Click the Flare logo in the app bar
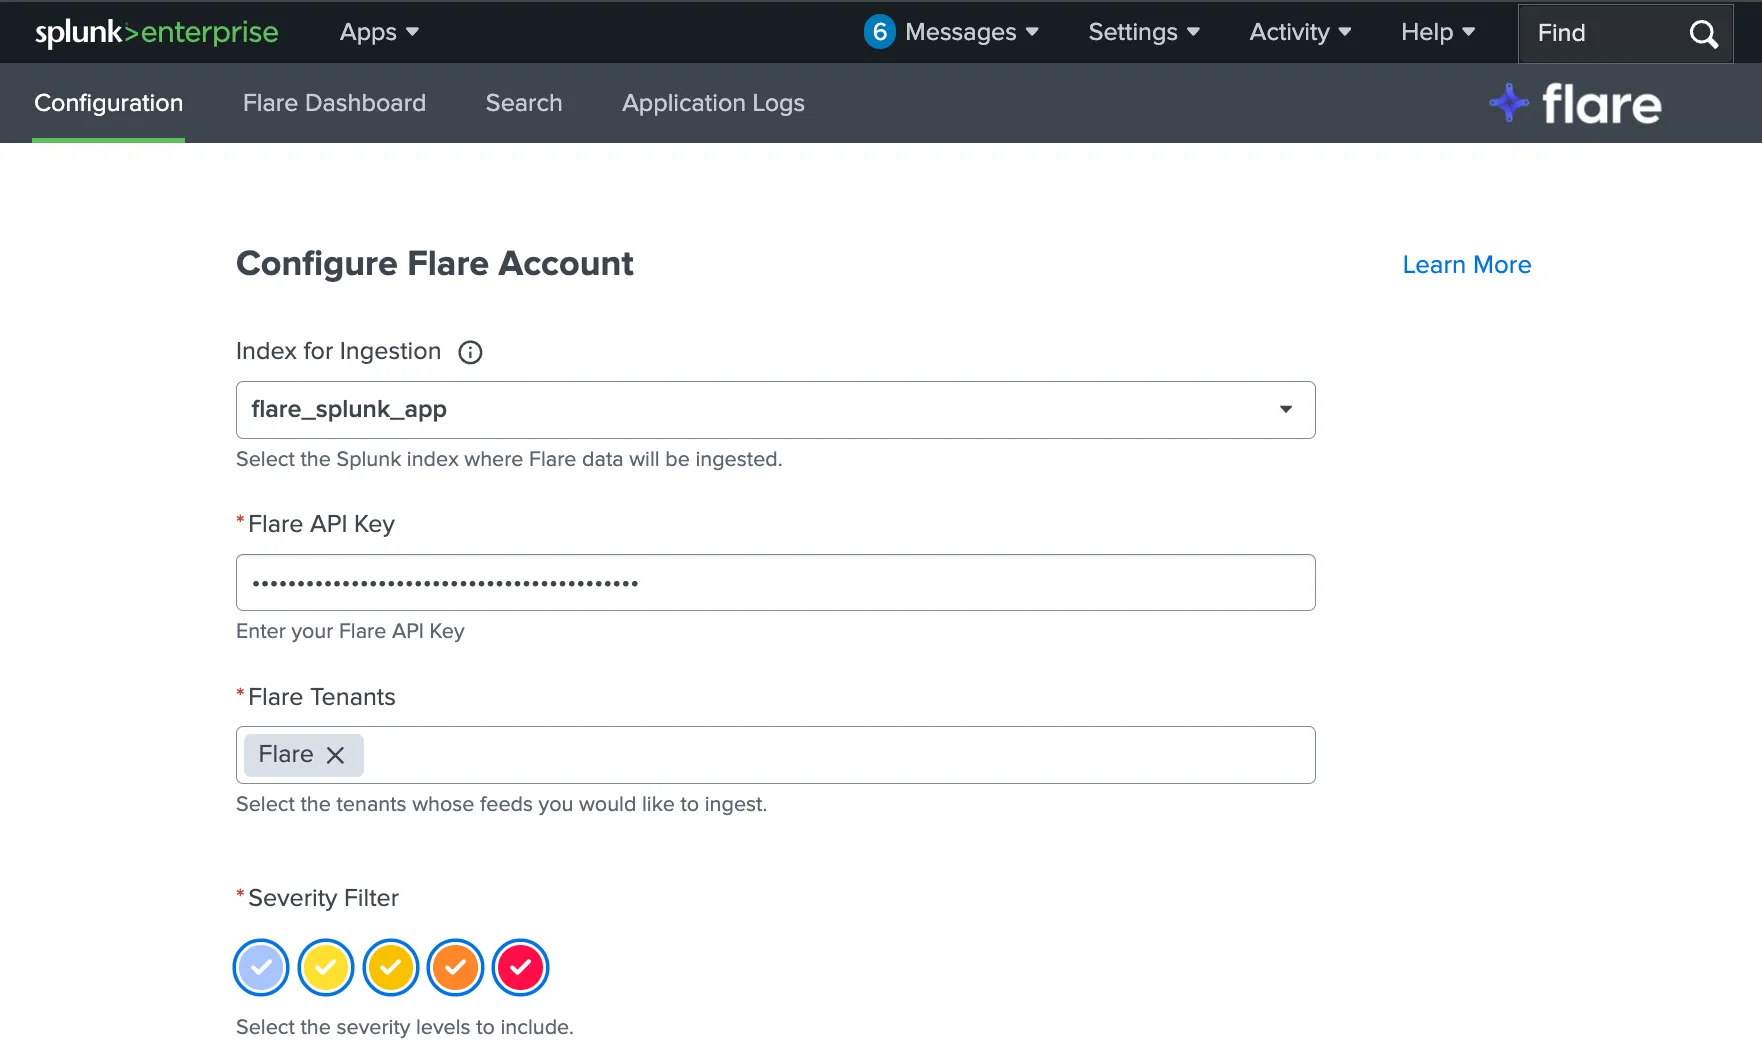 pyautogui.click(x=1575, y=103)
